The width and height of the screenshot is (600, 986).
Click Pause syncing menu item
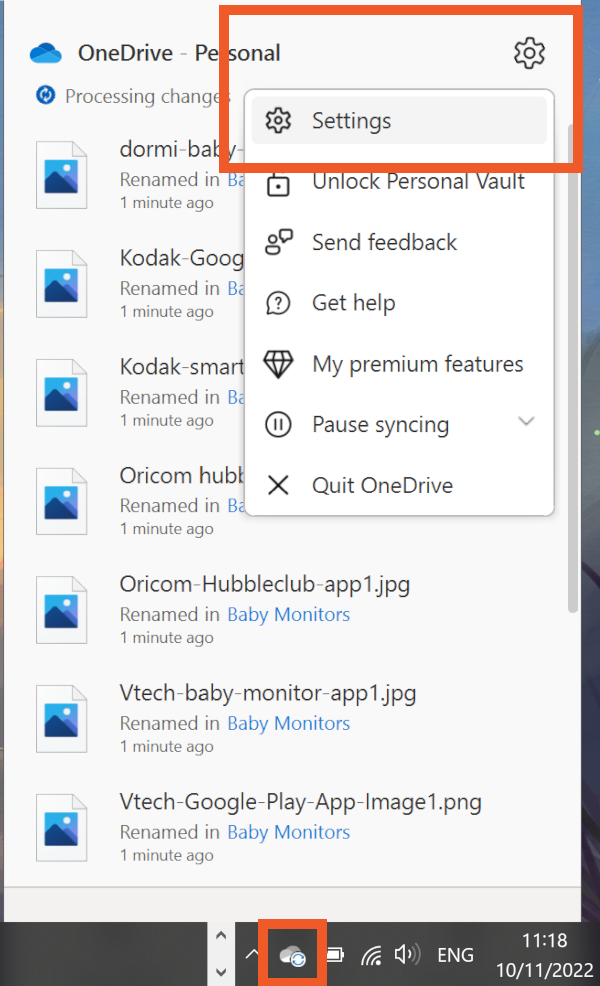click(x=380, y=425)
